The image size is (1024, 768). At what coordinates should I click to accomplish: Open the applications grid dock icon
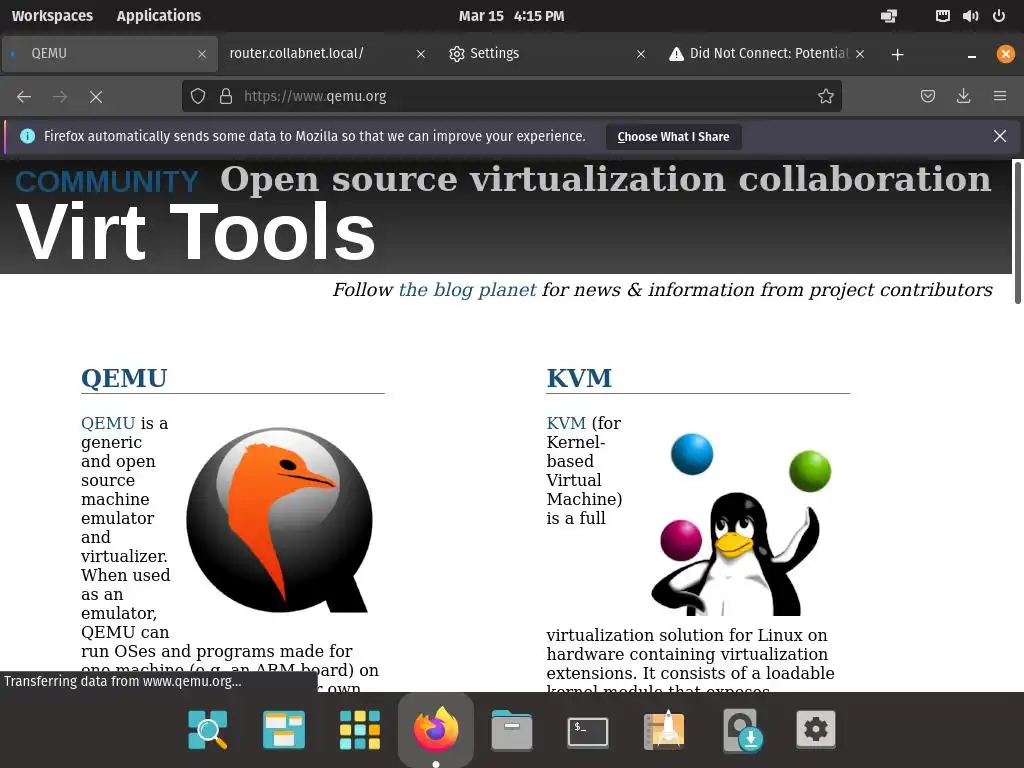pyautogui.click(x=360, y=729)
